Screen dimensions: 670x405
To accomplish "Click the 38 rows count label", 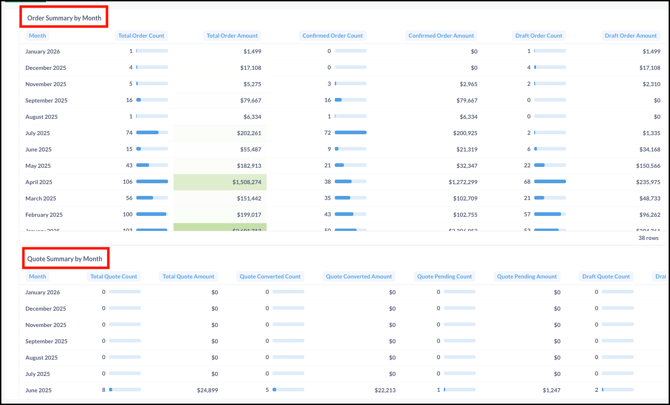I will tap(648, 238).
